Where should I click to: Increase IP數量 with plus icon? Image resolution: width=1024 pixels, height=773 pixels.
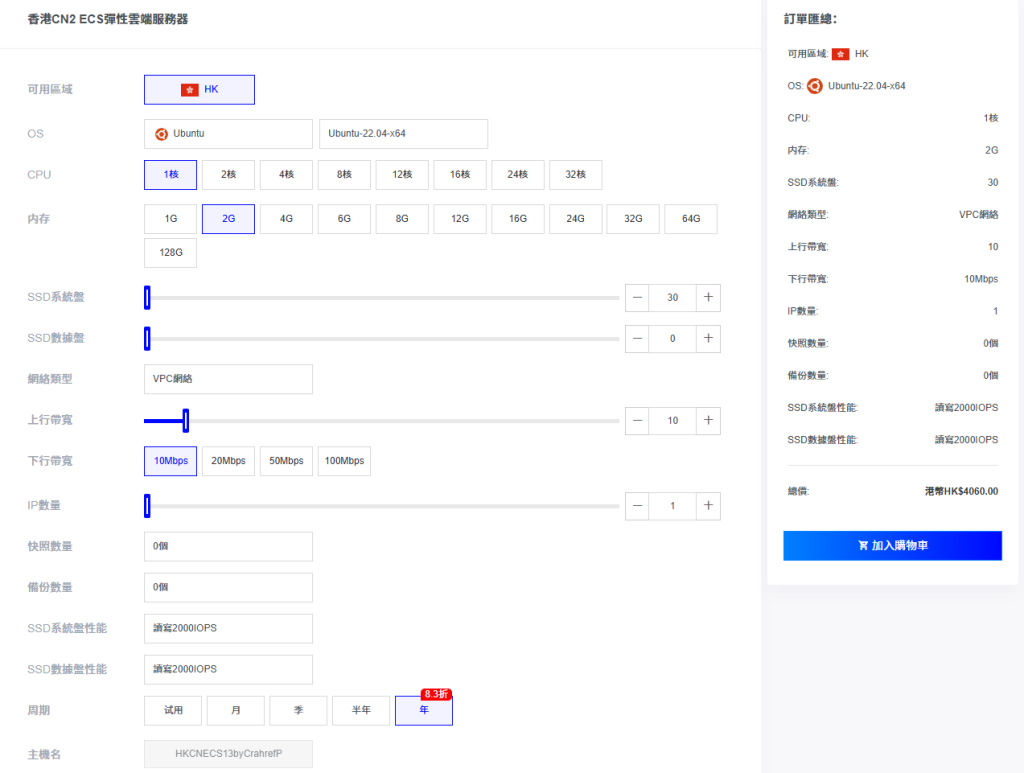(x=708, y=506)
